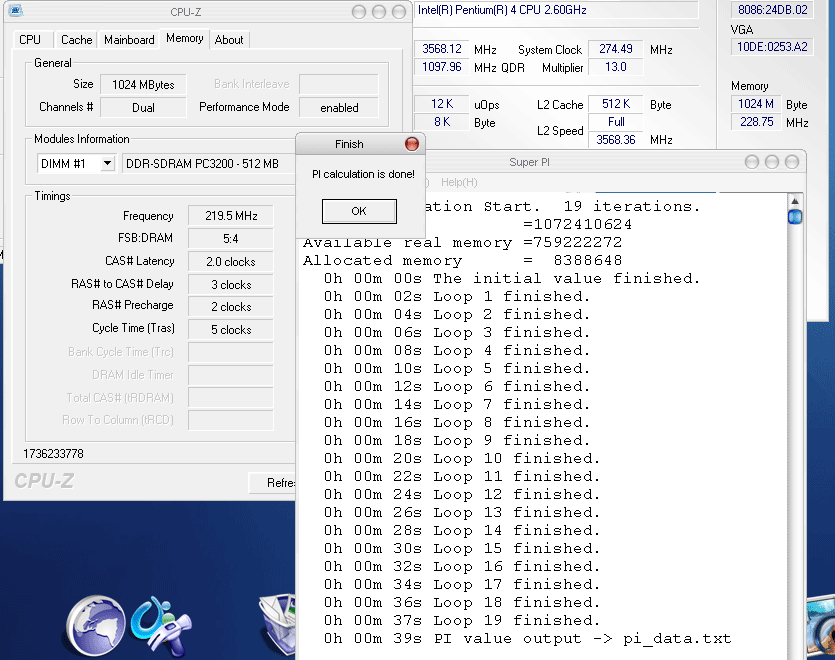Click the 8 K Byte value

(x=441, y=122)
